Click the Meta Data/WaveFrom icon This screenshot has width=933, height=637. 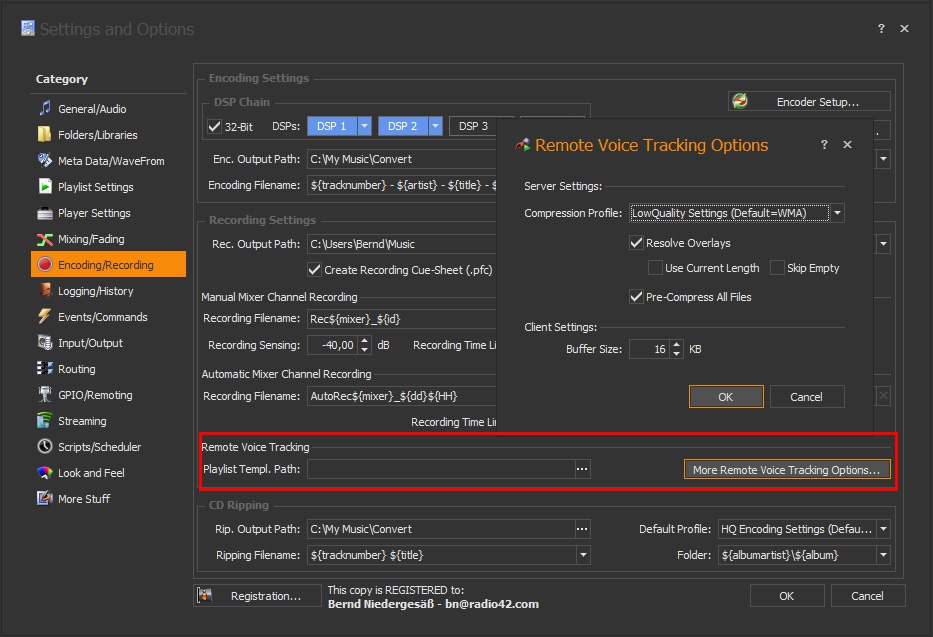(x=45, y=160)
